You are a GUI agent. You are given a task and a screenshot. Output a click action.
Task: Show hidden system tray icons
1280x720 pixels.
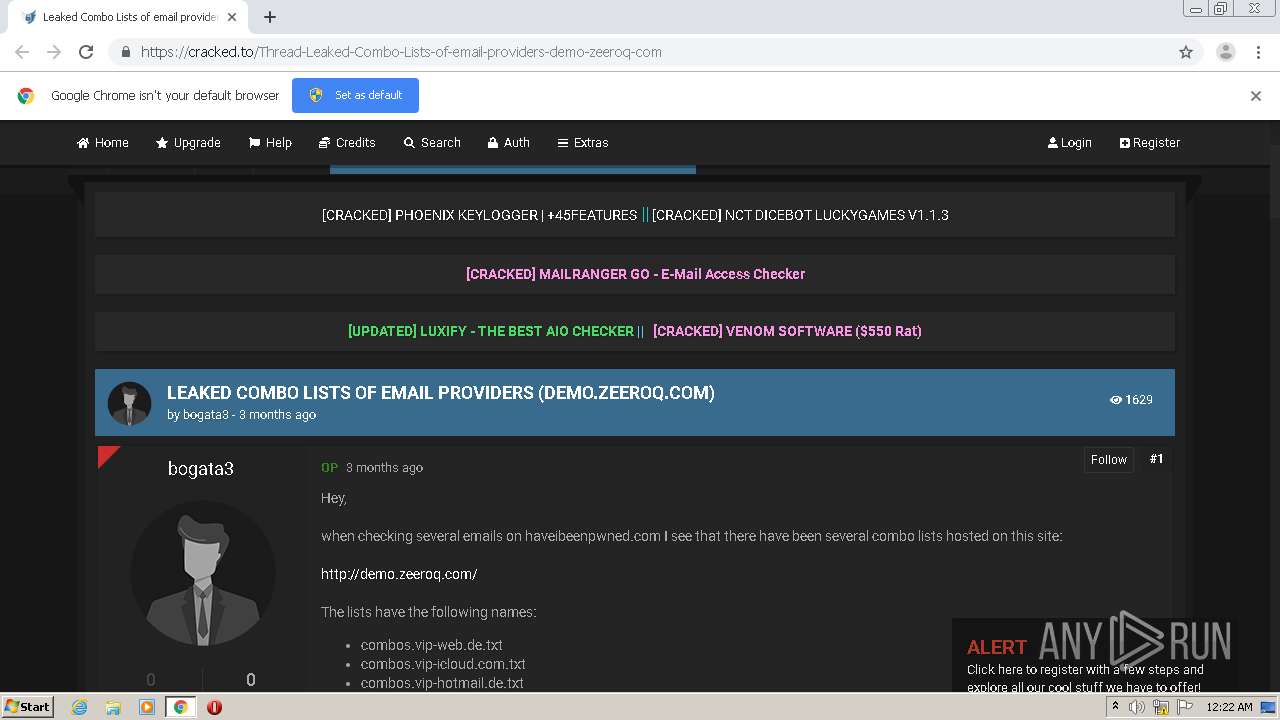click(x=1115, y=706)
